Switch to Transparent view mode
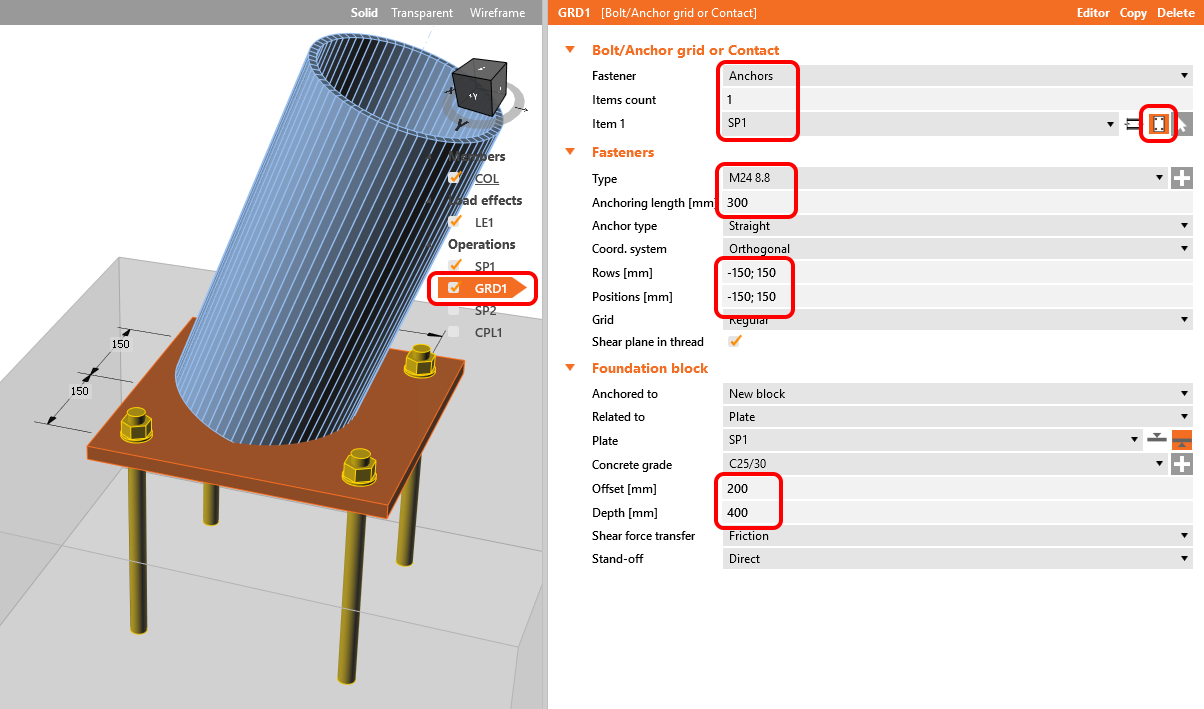1204x709 pixels. [422, 13]
